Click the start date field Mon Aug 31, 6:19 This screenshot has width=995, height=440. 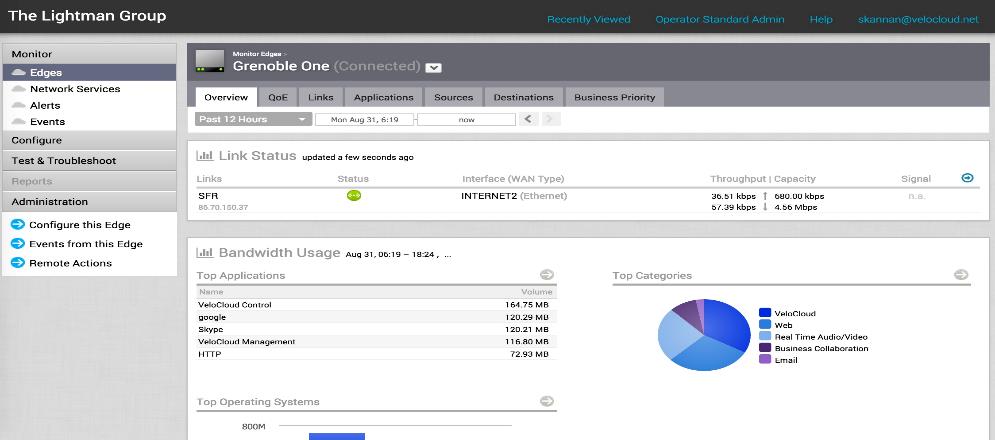[x=364, y=119]
